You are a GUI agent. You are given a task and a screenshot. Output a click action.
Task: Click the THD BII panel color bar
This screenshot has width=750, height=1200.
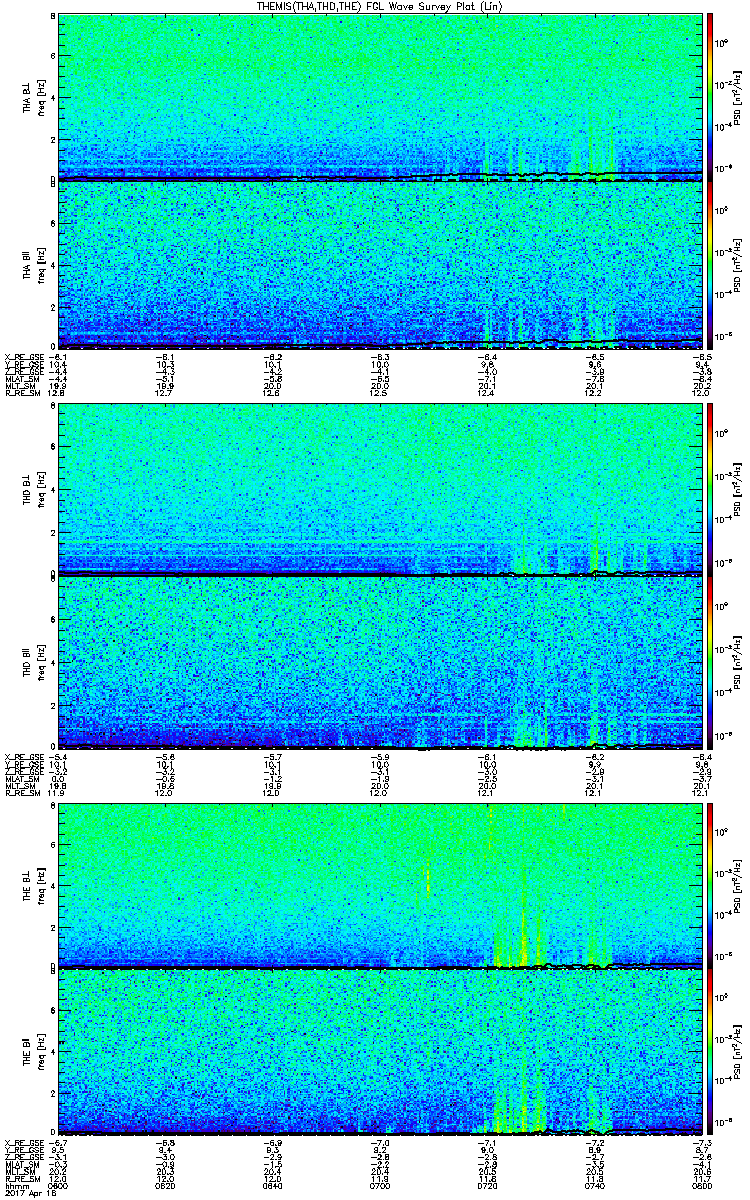[x=709, y=661]
